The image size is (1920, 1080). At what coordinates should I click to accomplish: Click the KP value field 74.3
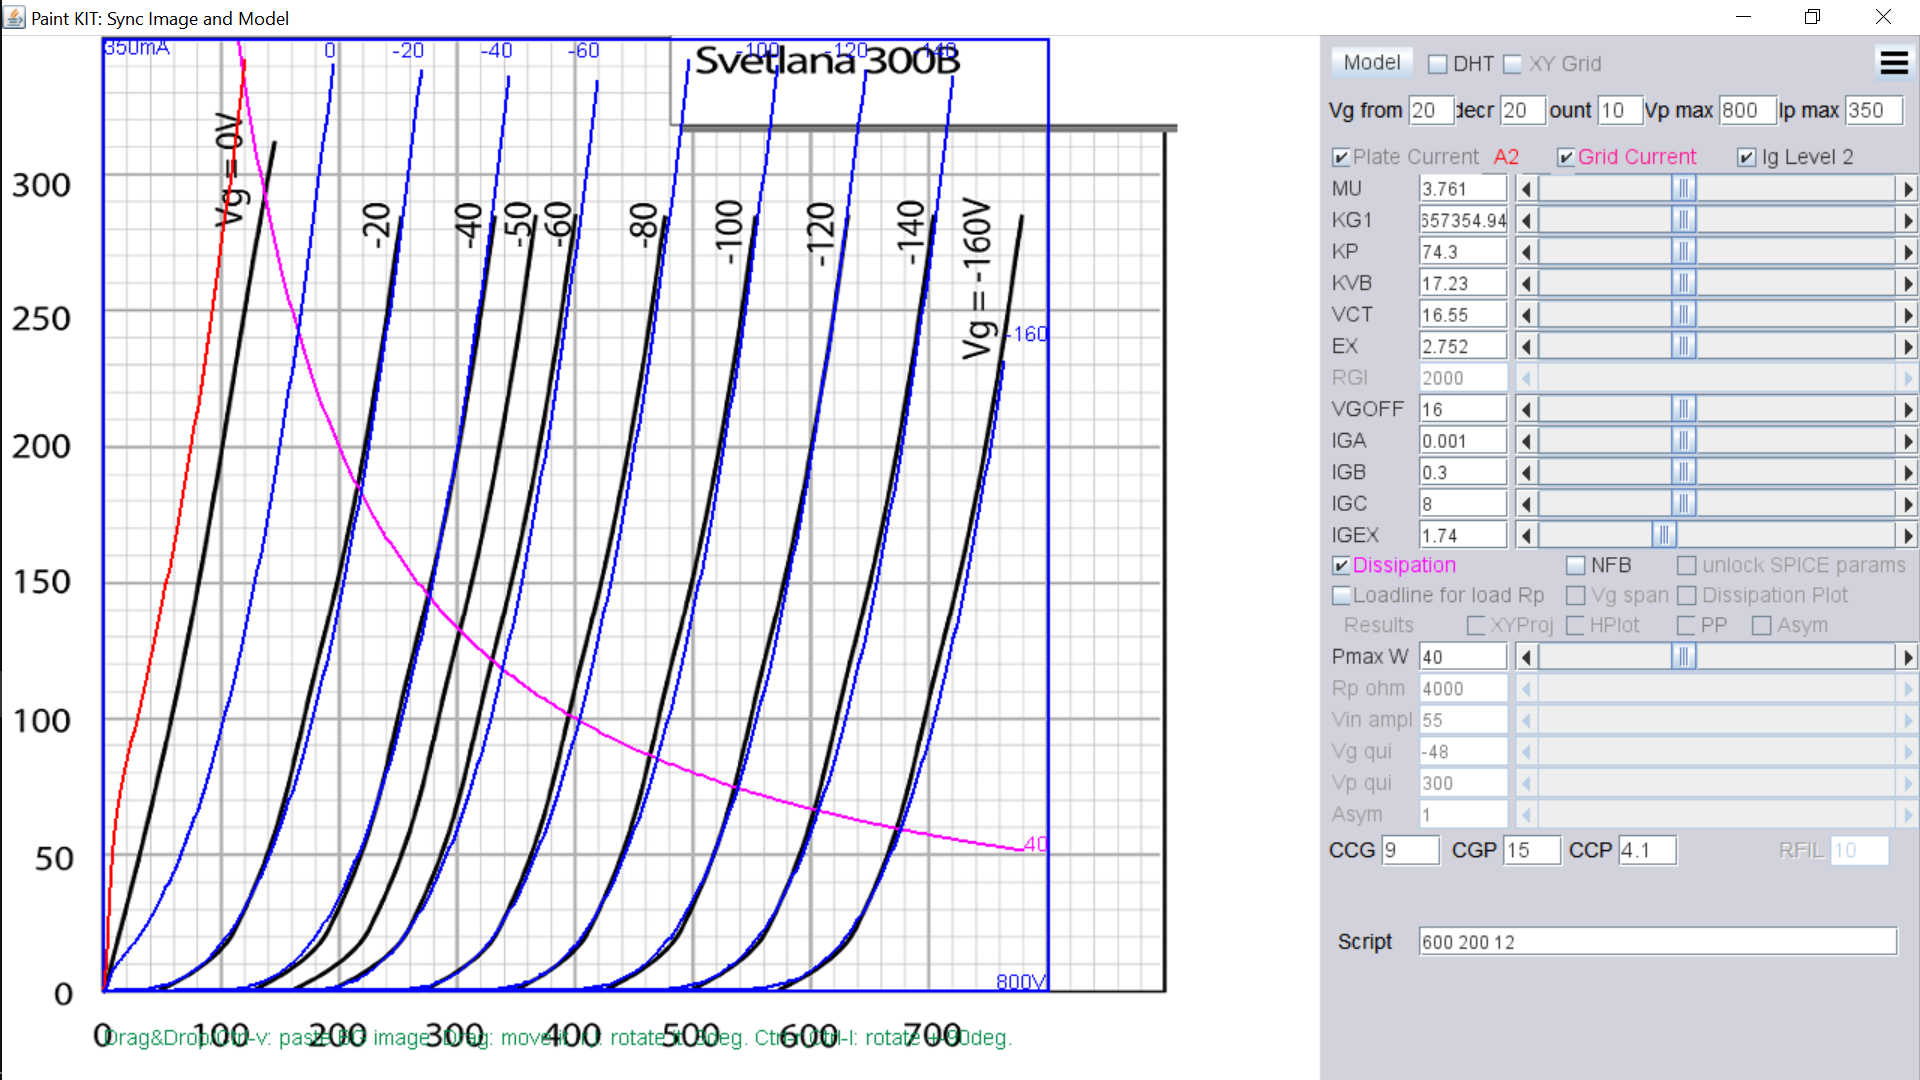[1463, 252]
